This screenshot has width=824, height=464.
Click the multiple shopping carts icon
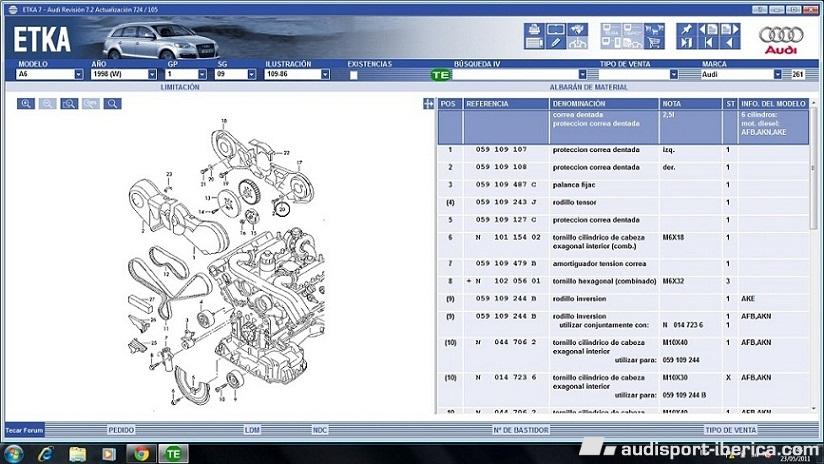[654, 29]
